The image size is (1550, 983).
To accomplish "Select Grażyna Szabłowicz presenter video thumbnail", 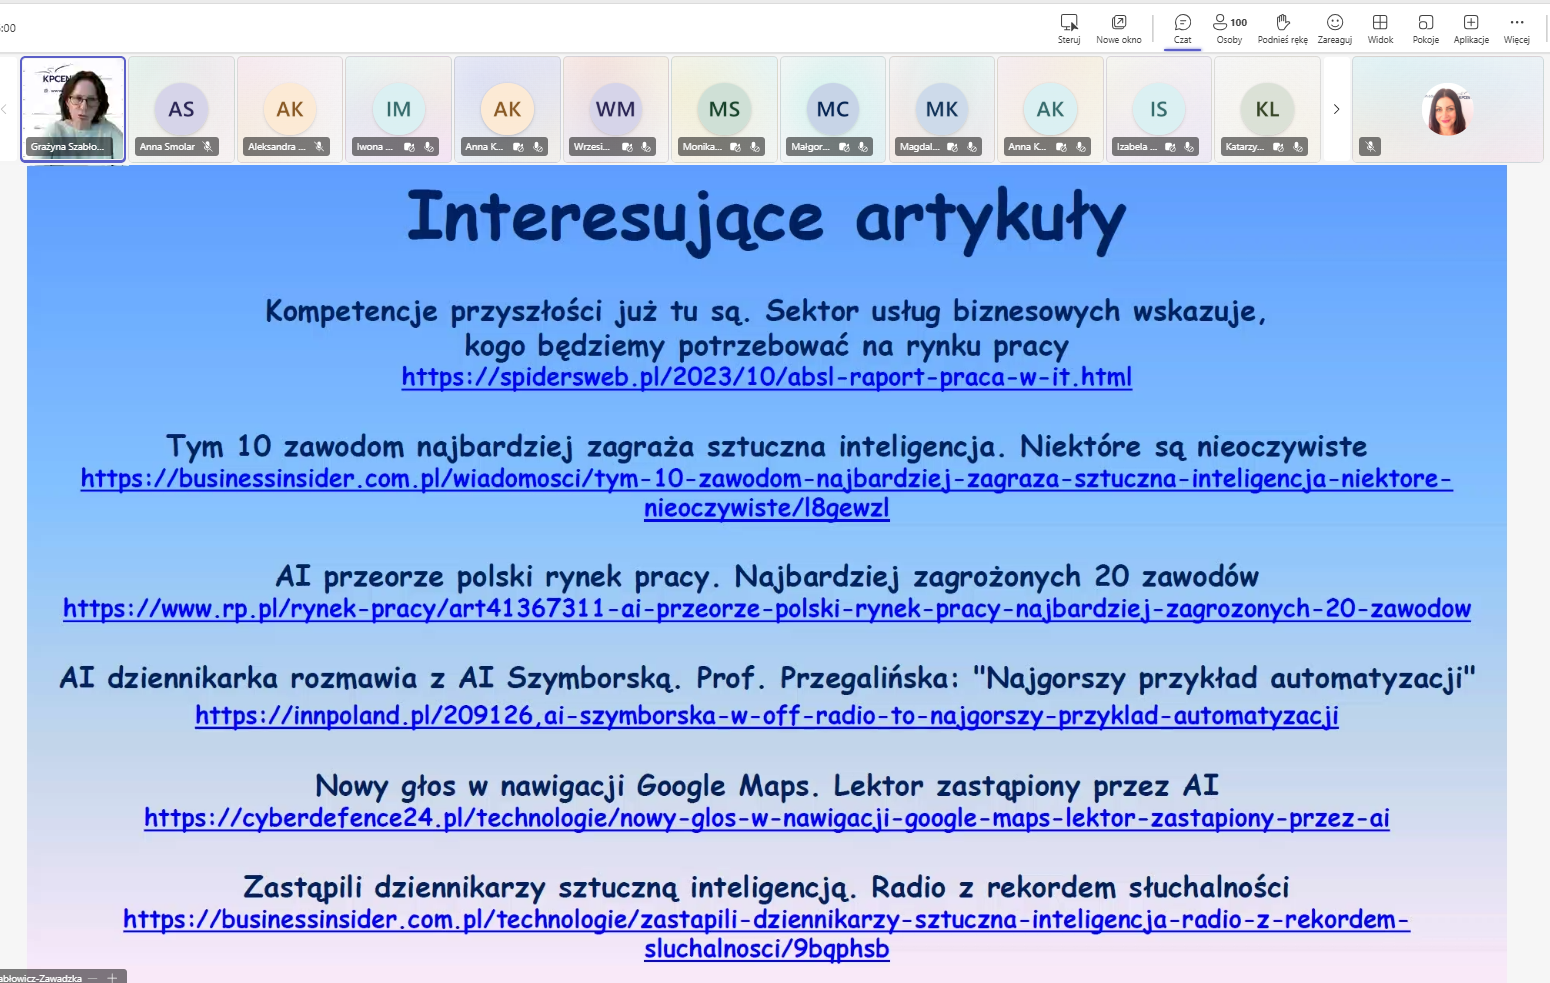I will (73, 109).
